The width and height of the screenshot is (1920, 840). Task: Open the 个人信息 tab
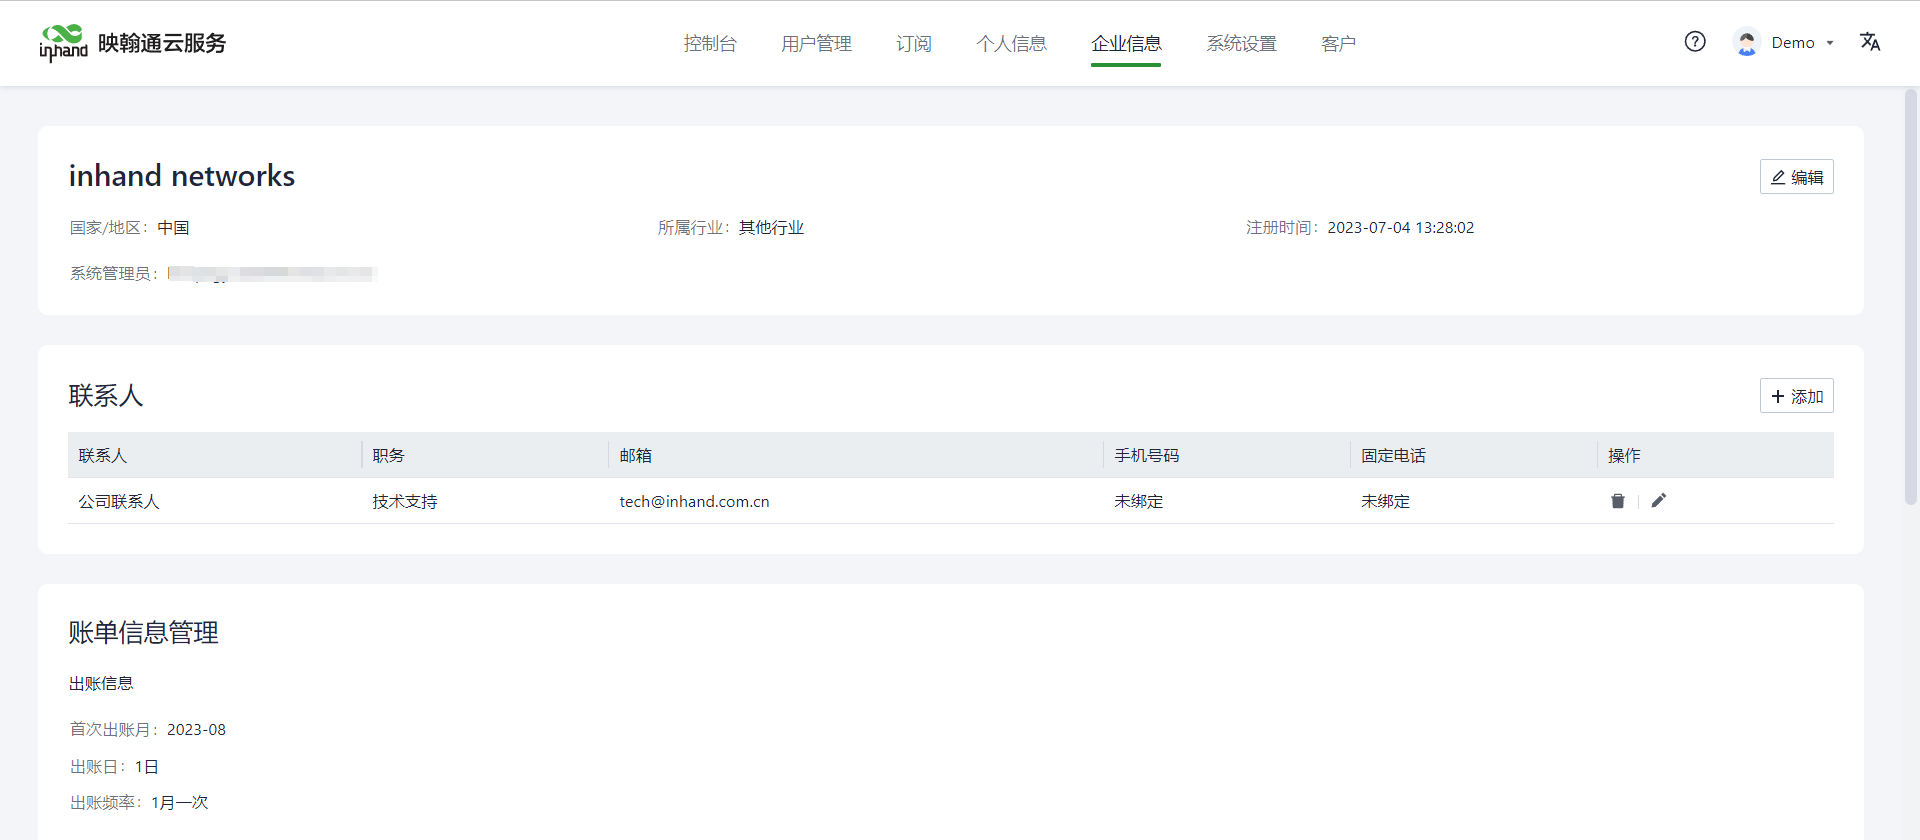pos(1011,43)
